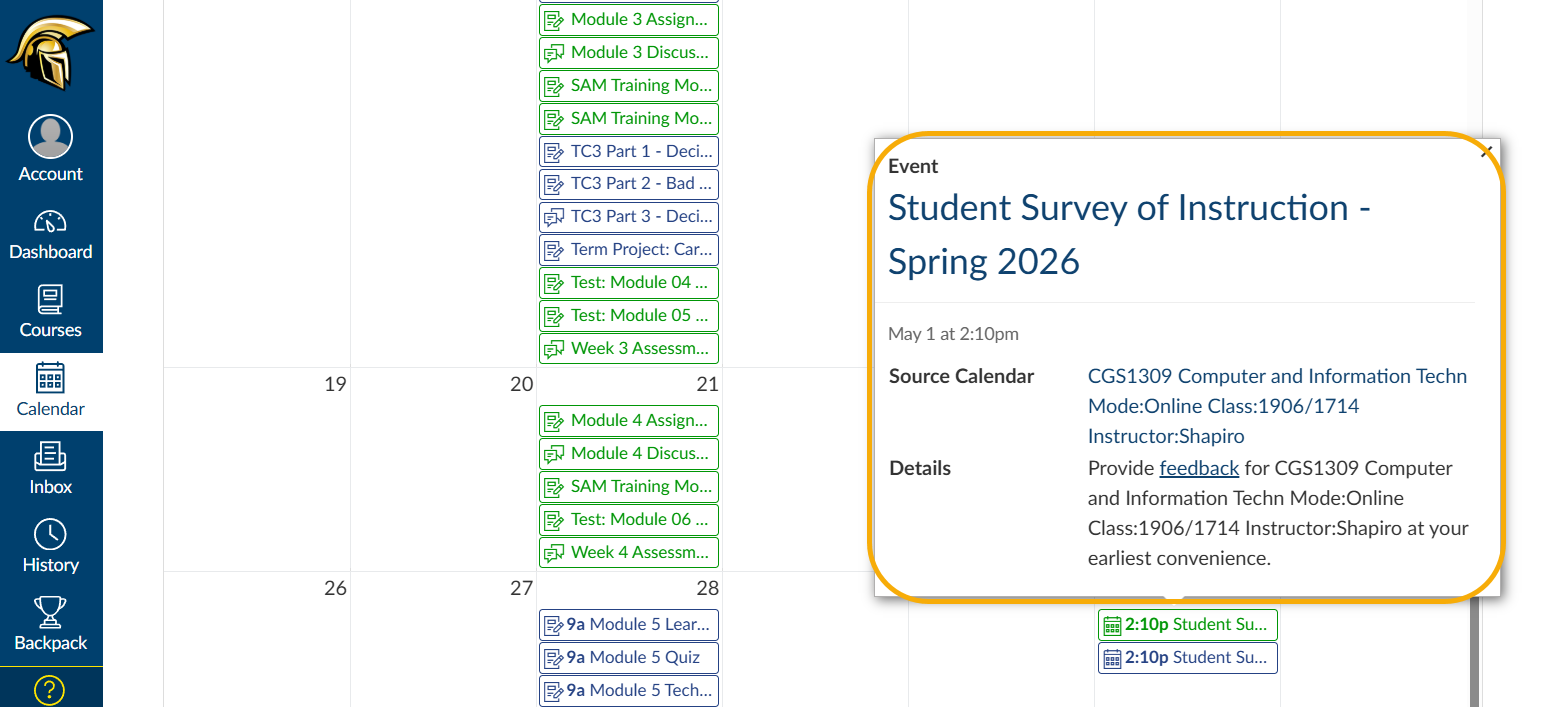This screenshot has height=707, width=1541.
Task: View History using the clock sidebar icon
Action: [51, 546]
